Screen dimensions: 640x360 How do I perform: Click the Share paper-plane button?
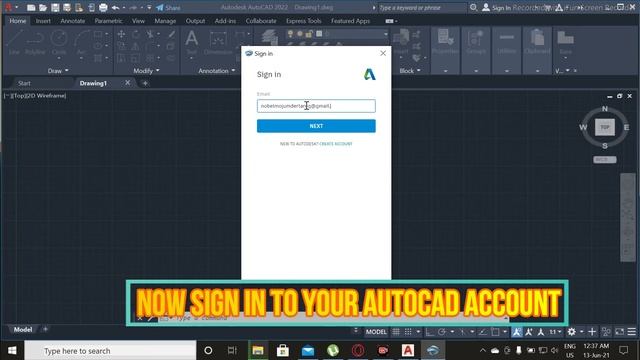click(x=168, y=7)
